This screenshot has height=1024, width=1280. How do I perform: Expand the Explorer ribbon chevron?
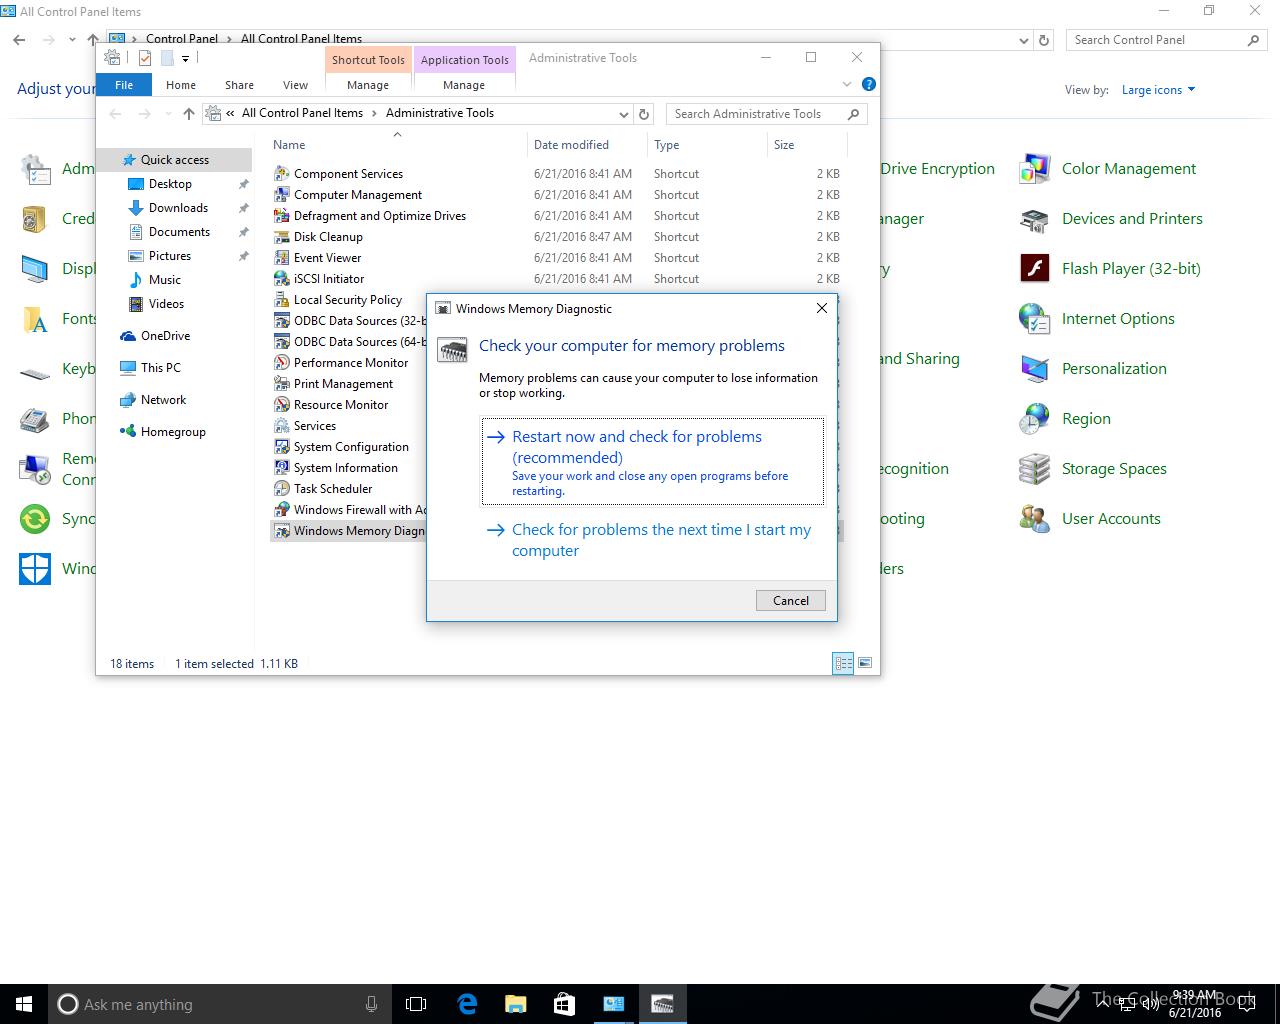(x=847, y=85)
